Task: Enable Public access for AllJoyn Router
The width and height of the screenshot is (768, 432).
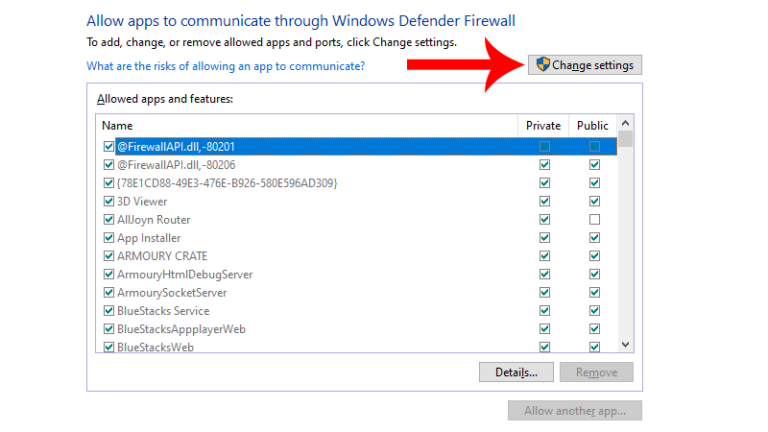Action: click(x=594, y=219)
